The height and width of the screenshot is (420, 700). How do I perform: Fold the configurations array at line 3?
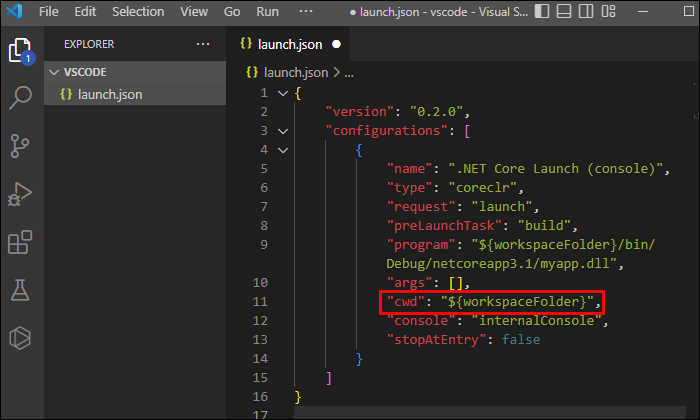[x=282, y=131]
